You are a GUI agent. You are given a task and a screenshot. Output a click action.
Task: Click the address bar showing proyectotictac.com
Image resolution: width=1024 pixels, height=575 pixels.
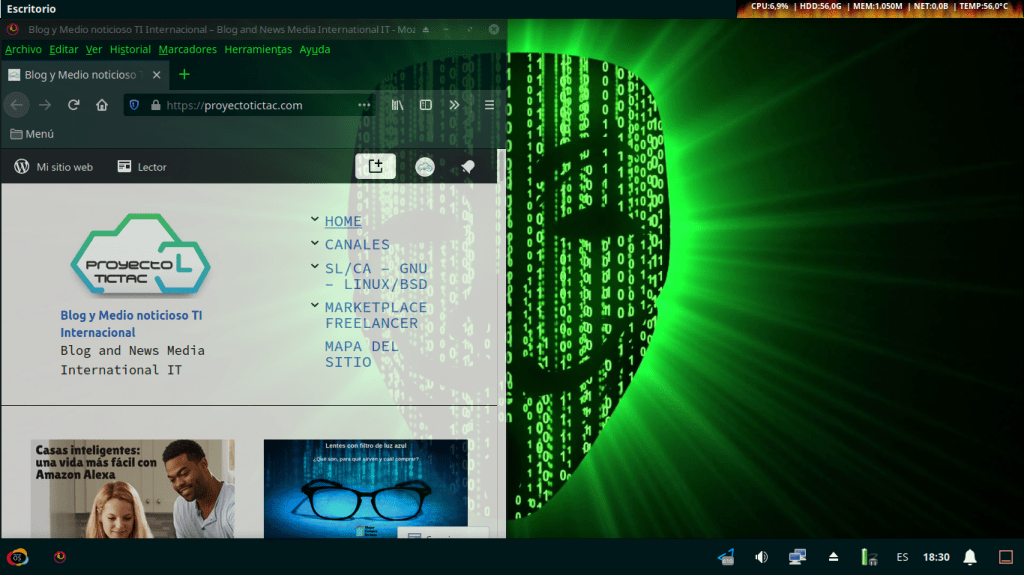[x=250, y=105]
